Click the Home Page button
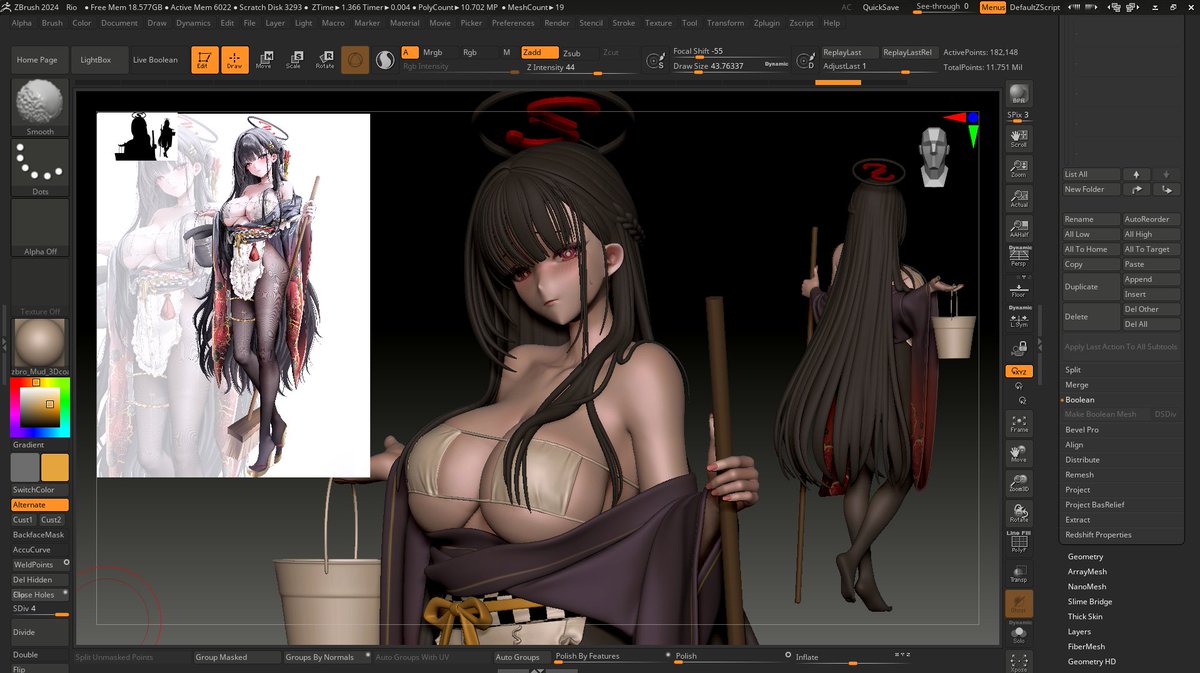The width and height of the screenshot is (1200, 673). pyautogui.click(x=37, y=60)
